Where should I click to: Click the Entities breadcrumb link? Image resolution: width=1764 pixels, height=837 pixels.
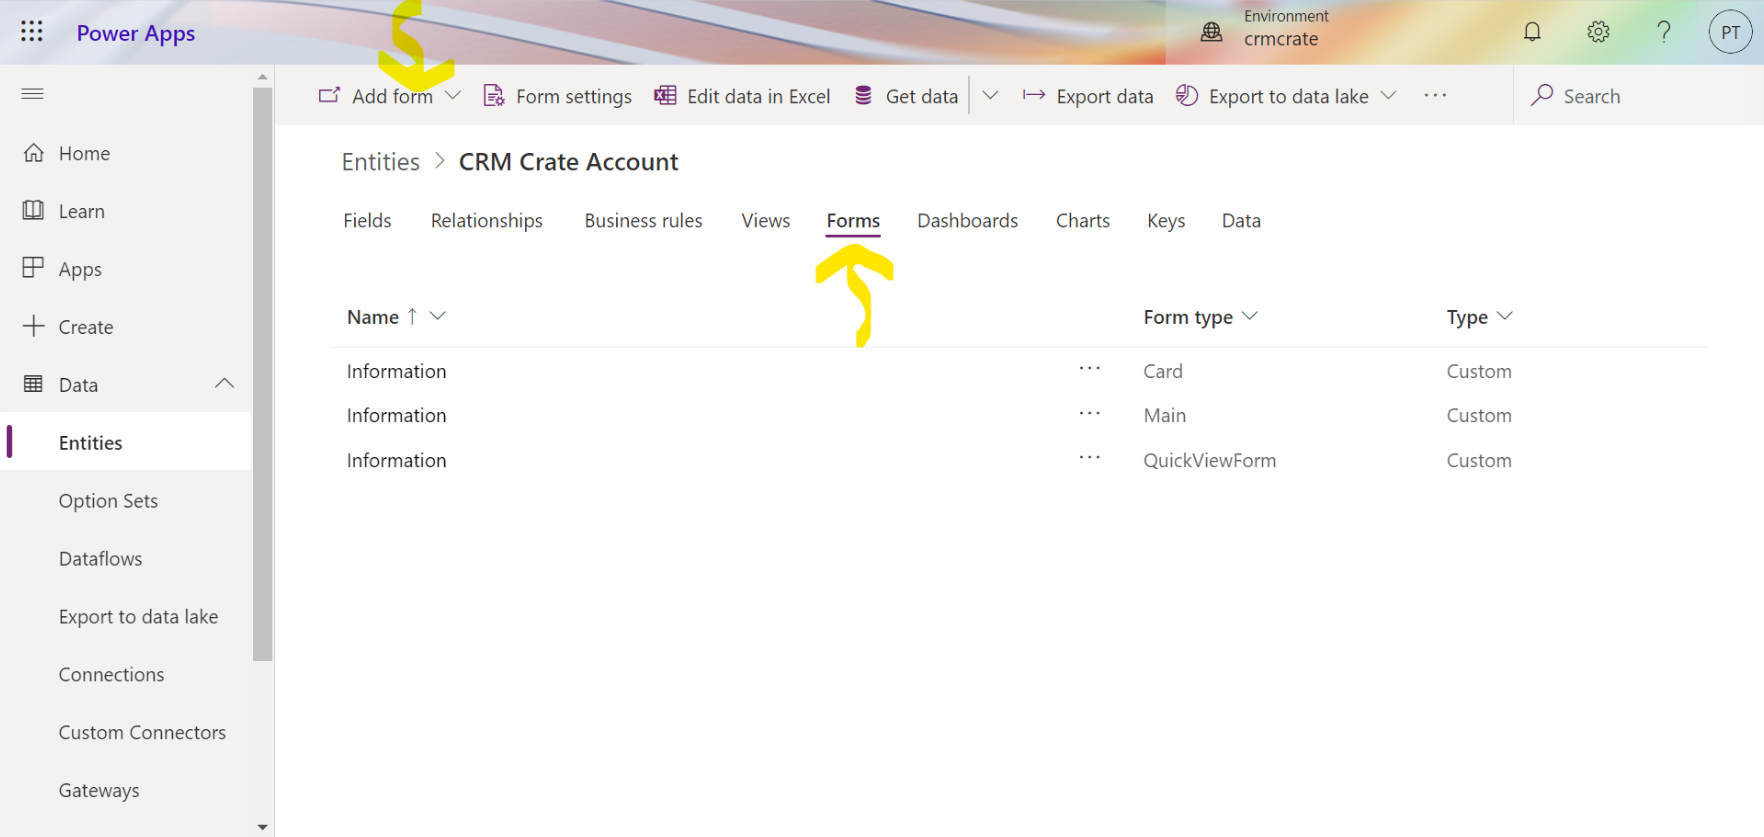click(x=381, y=162)
